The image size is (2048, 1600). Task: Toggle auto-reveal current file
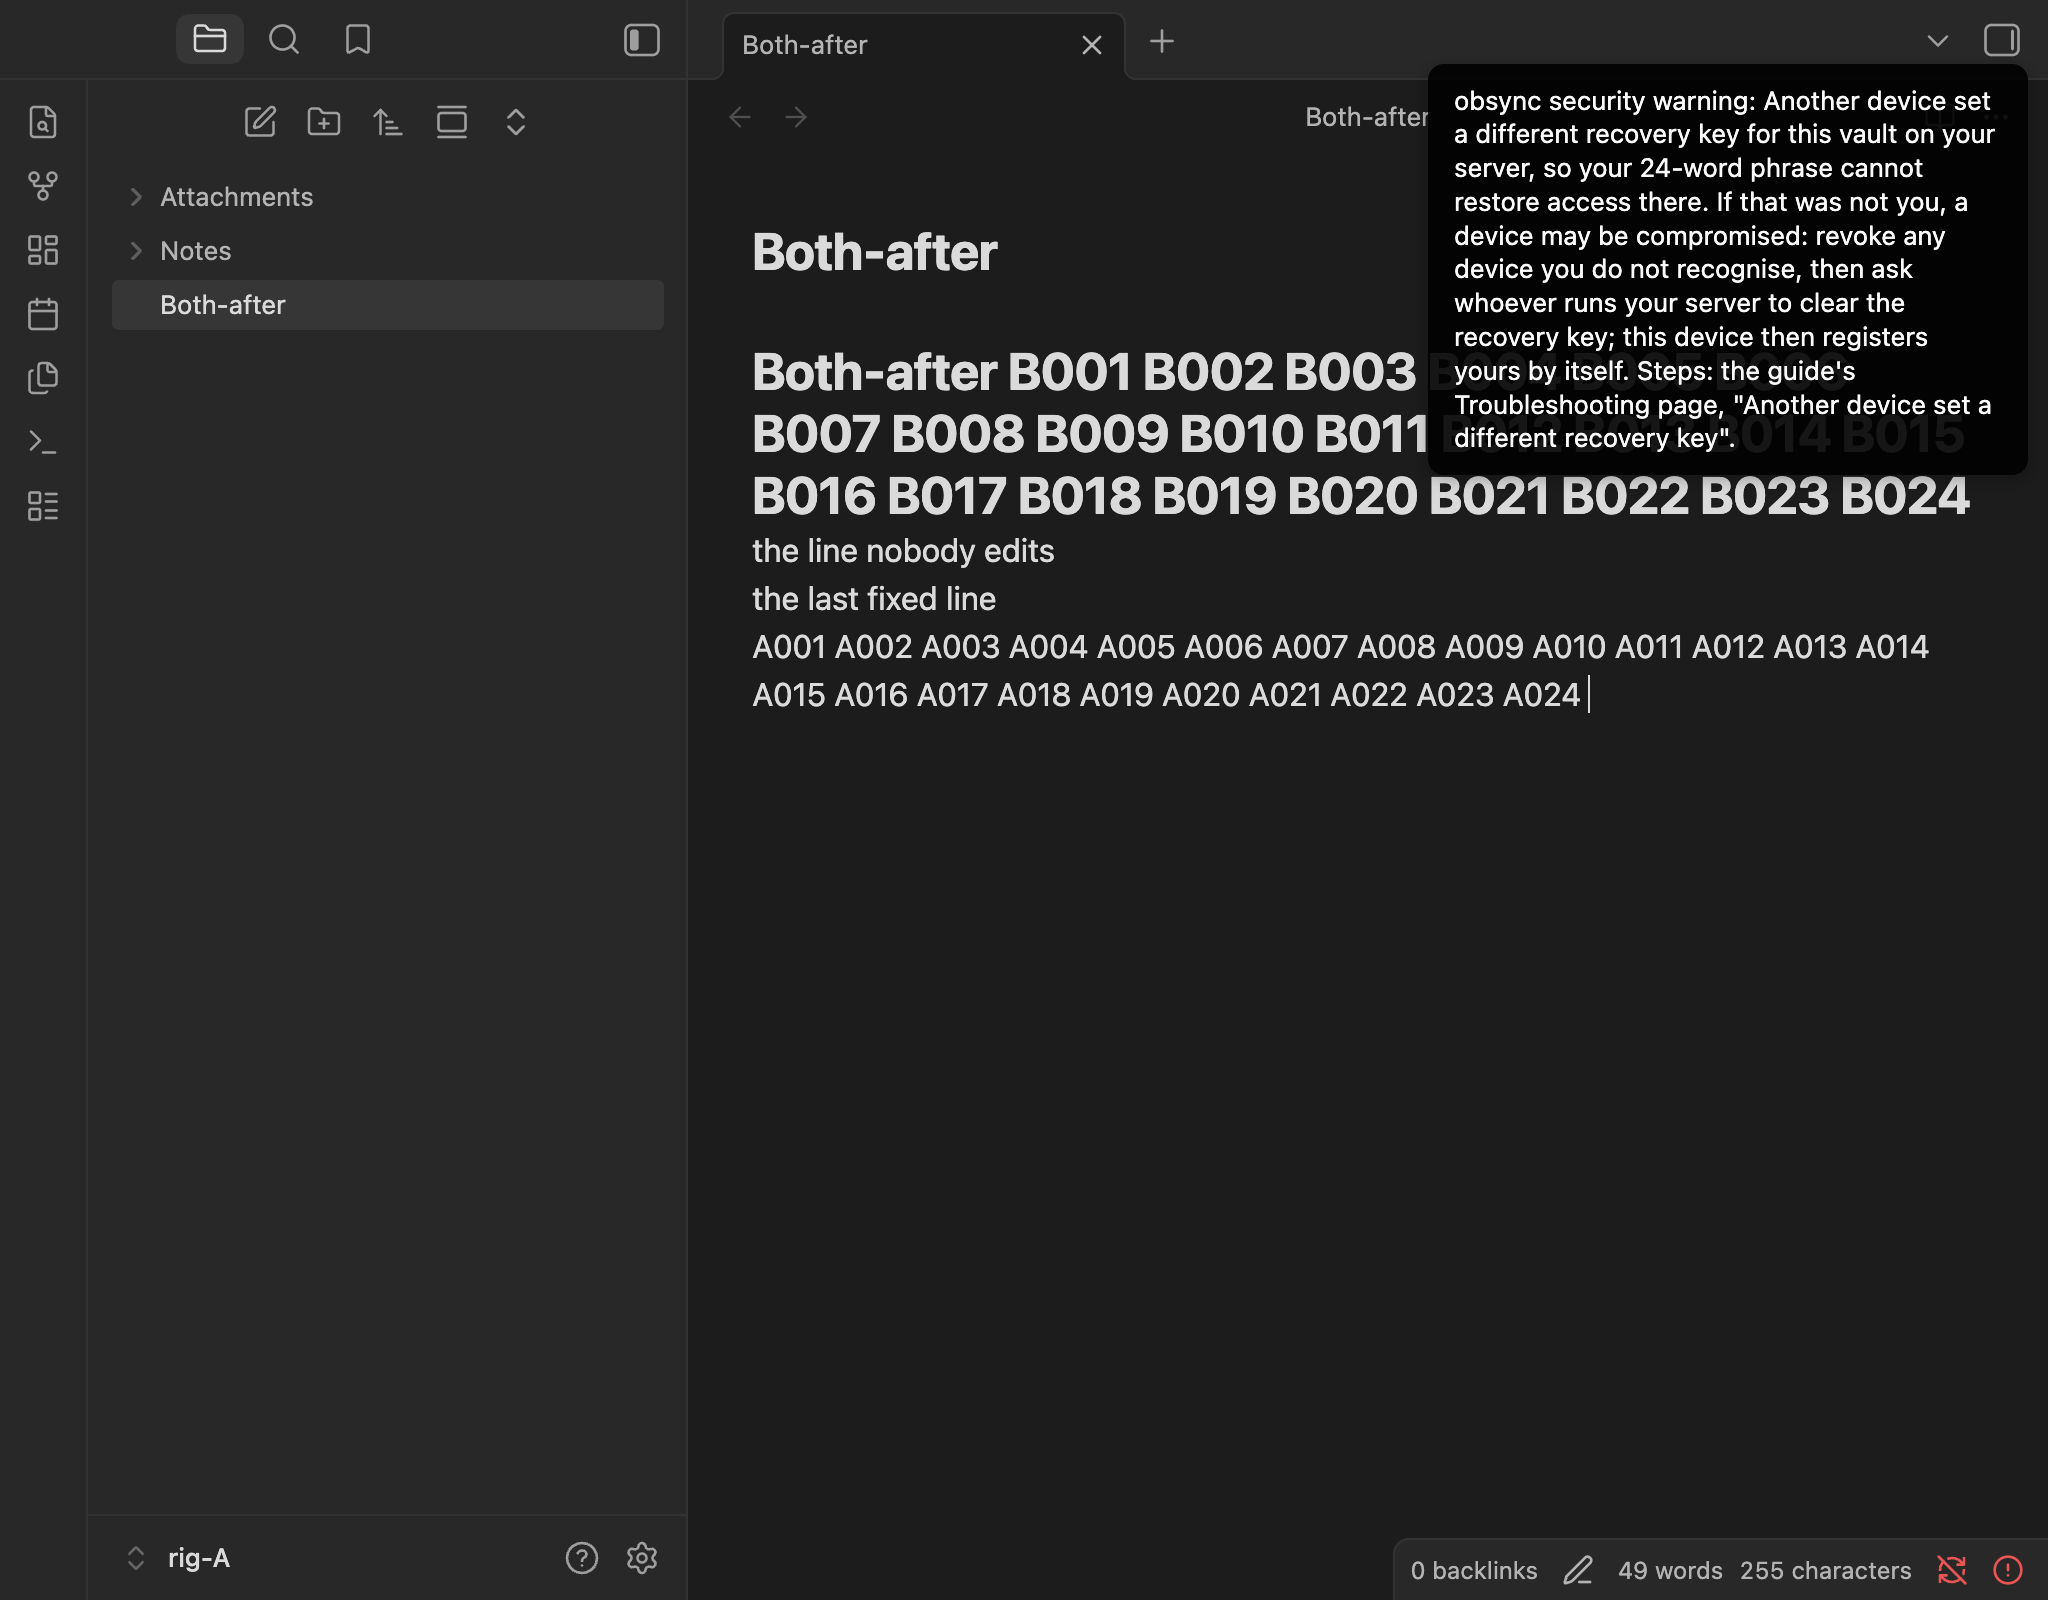(x=452, y=122)
